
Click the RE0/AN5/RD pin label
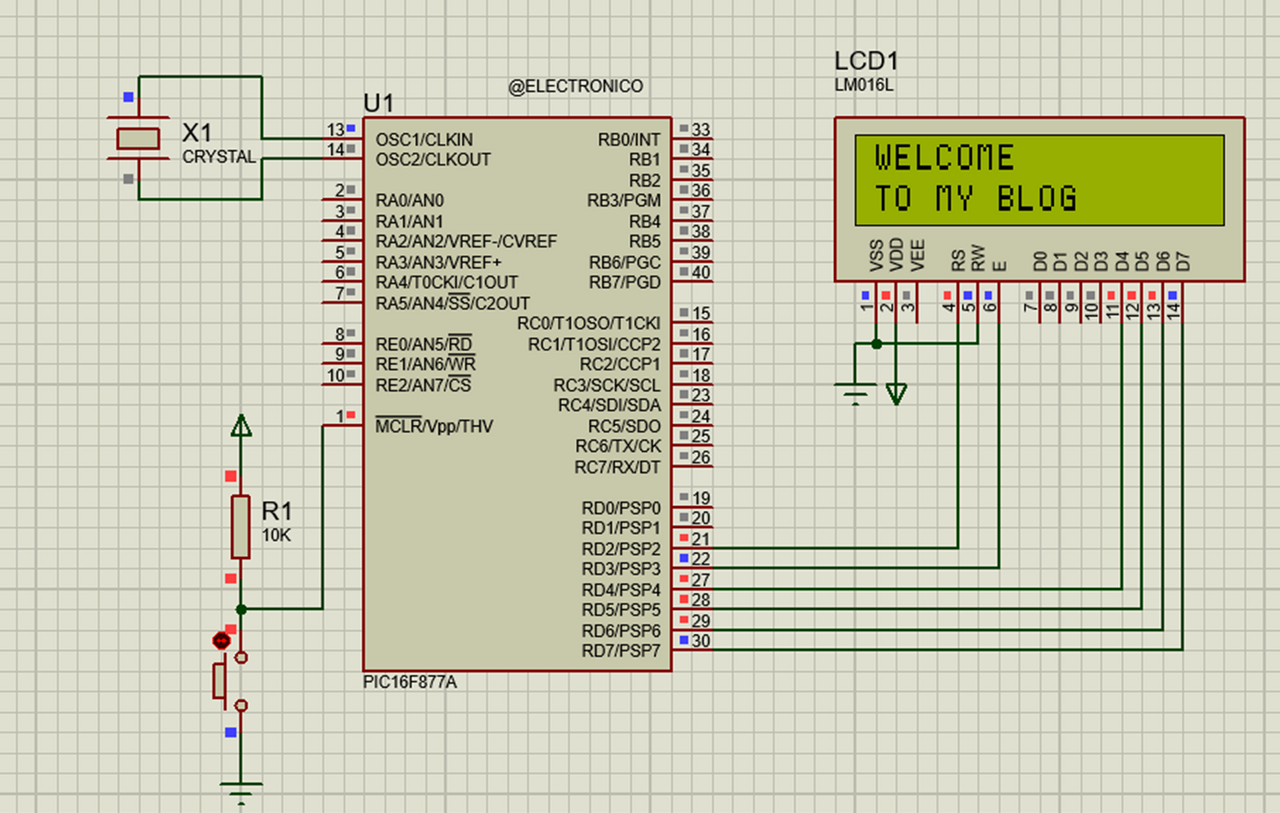(425, 344)
